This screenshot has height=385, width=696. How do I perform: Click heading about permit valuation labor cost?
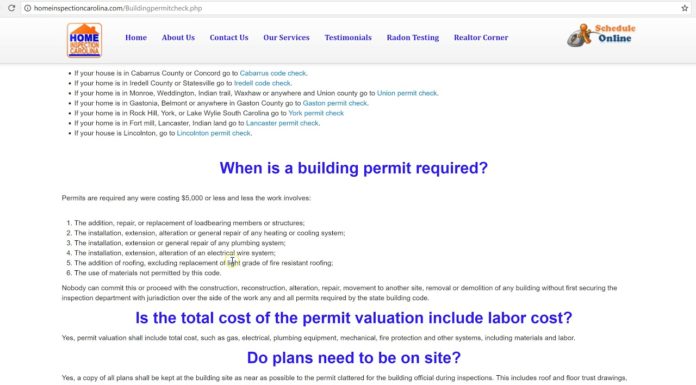(354, 318)
